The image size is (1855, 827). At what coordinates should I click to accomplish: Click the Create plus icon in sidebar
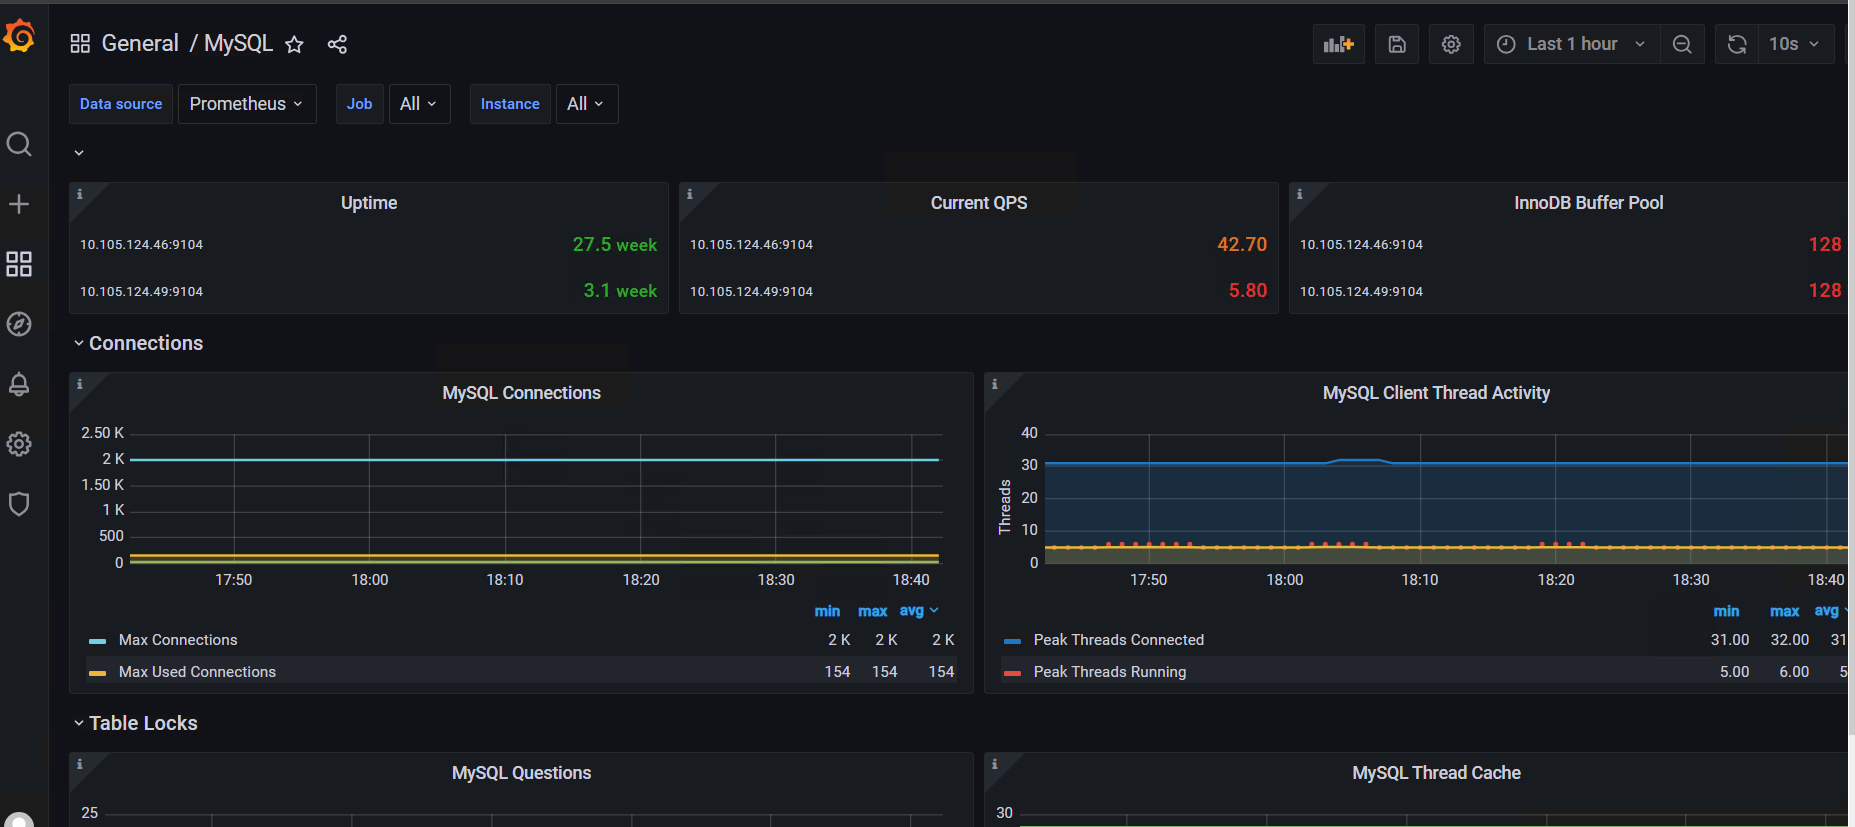coord(19,204)
